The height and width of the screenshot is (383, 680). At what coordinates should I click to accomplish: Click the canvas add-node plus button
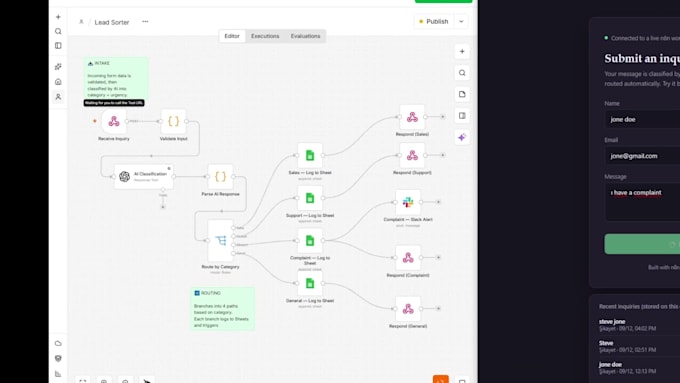(462, 52)
